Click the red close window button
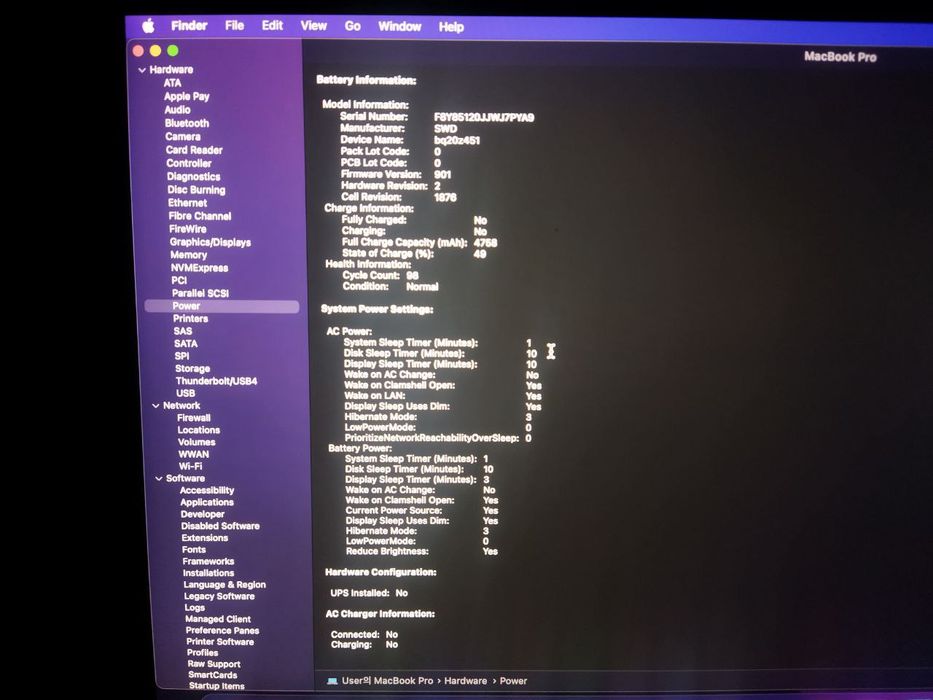Viewport: 933px width, 700px height. (x=138, y=51)
